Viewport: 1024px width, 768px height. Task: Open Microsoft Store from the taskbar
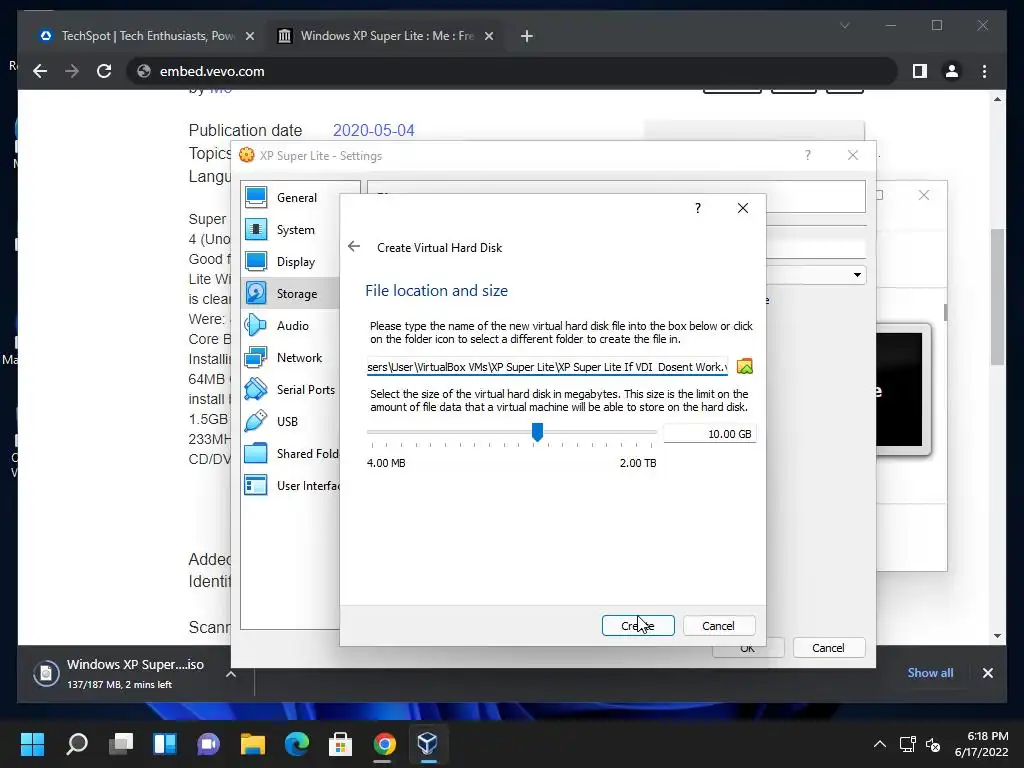340,743
